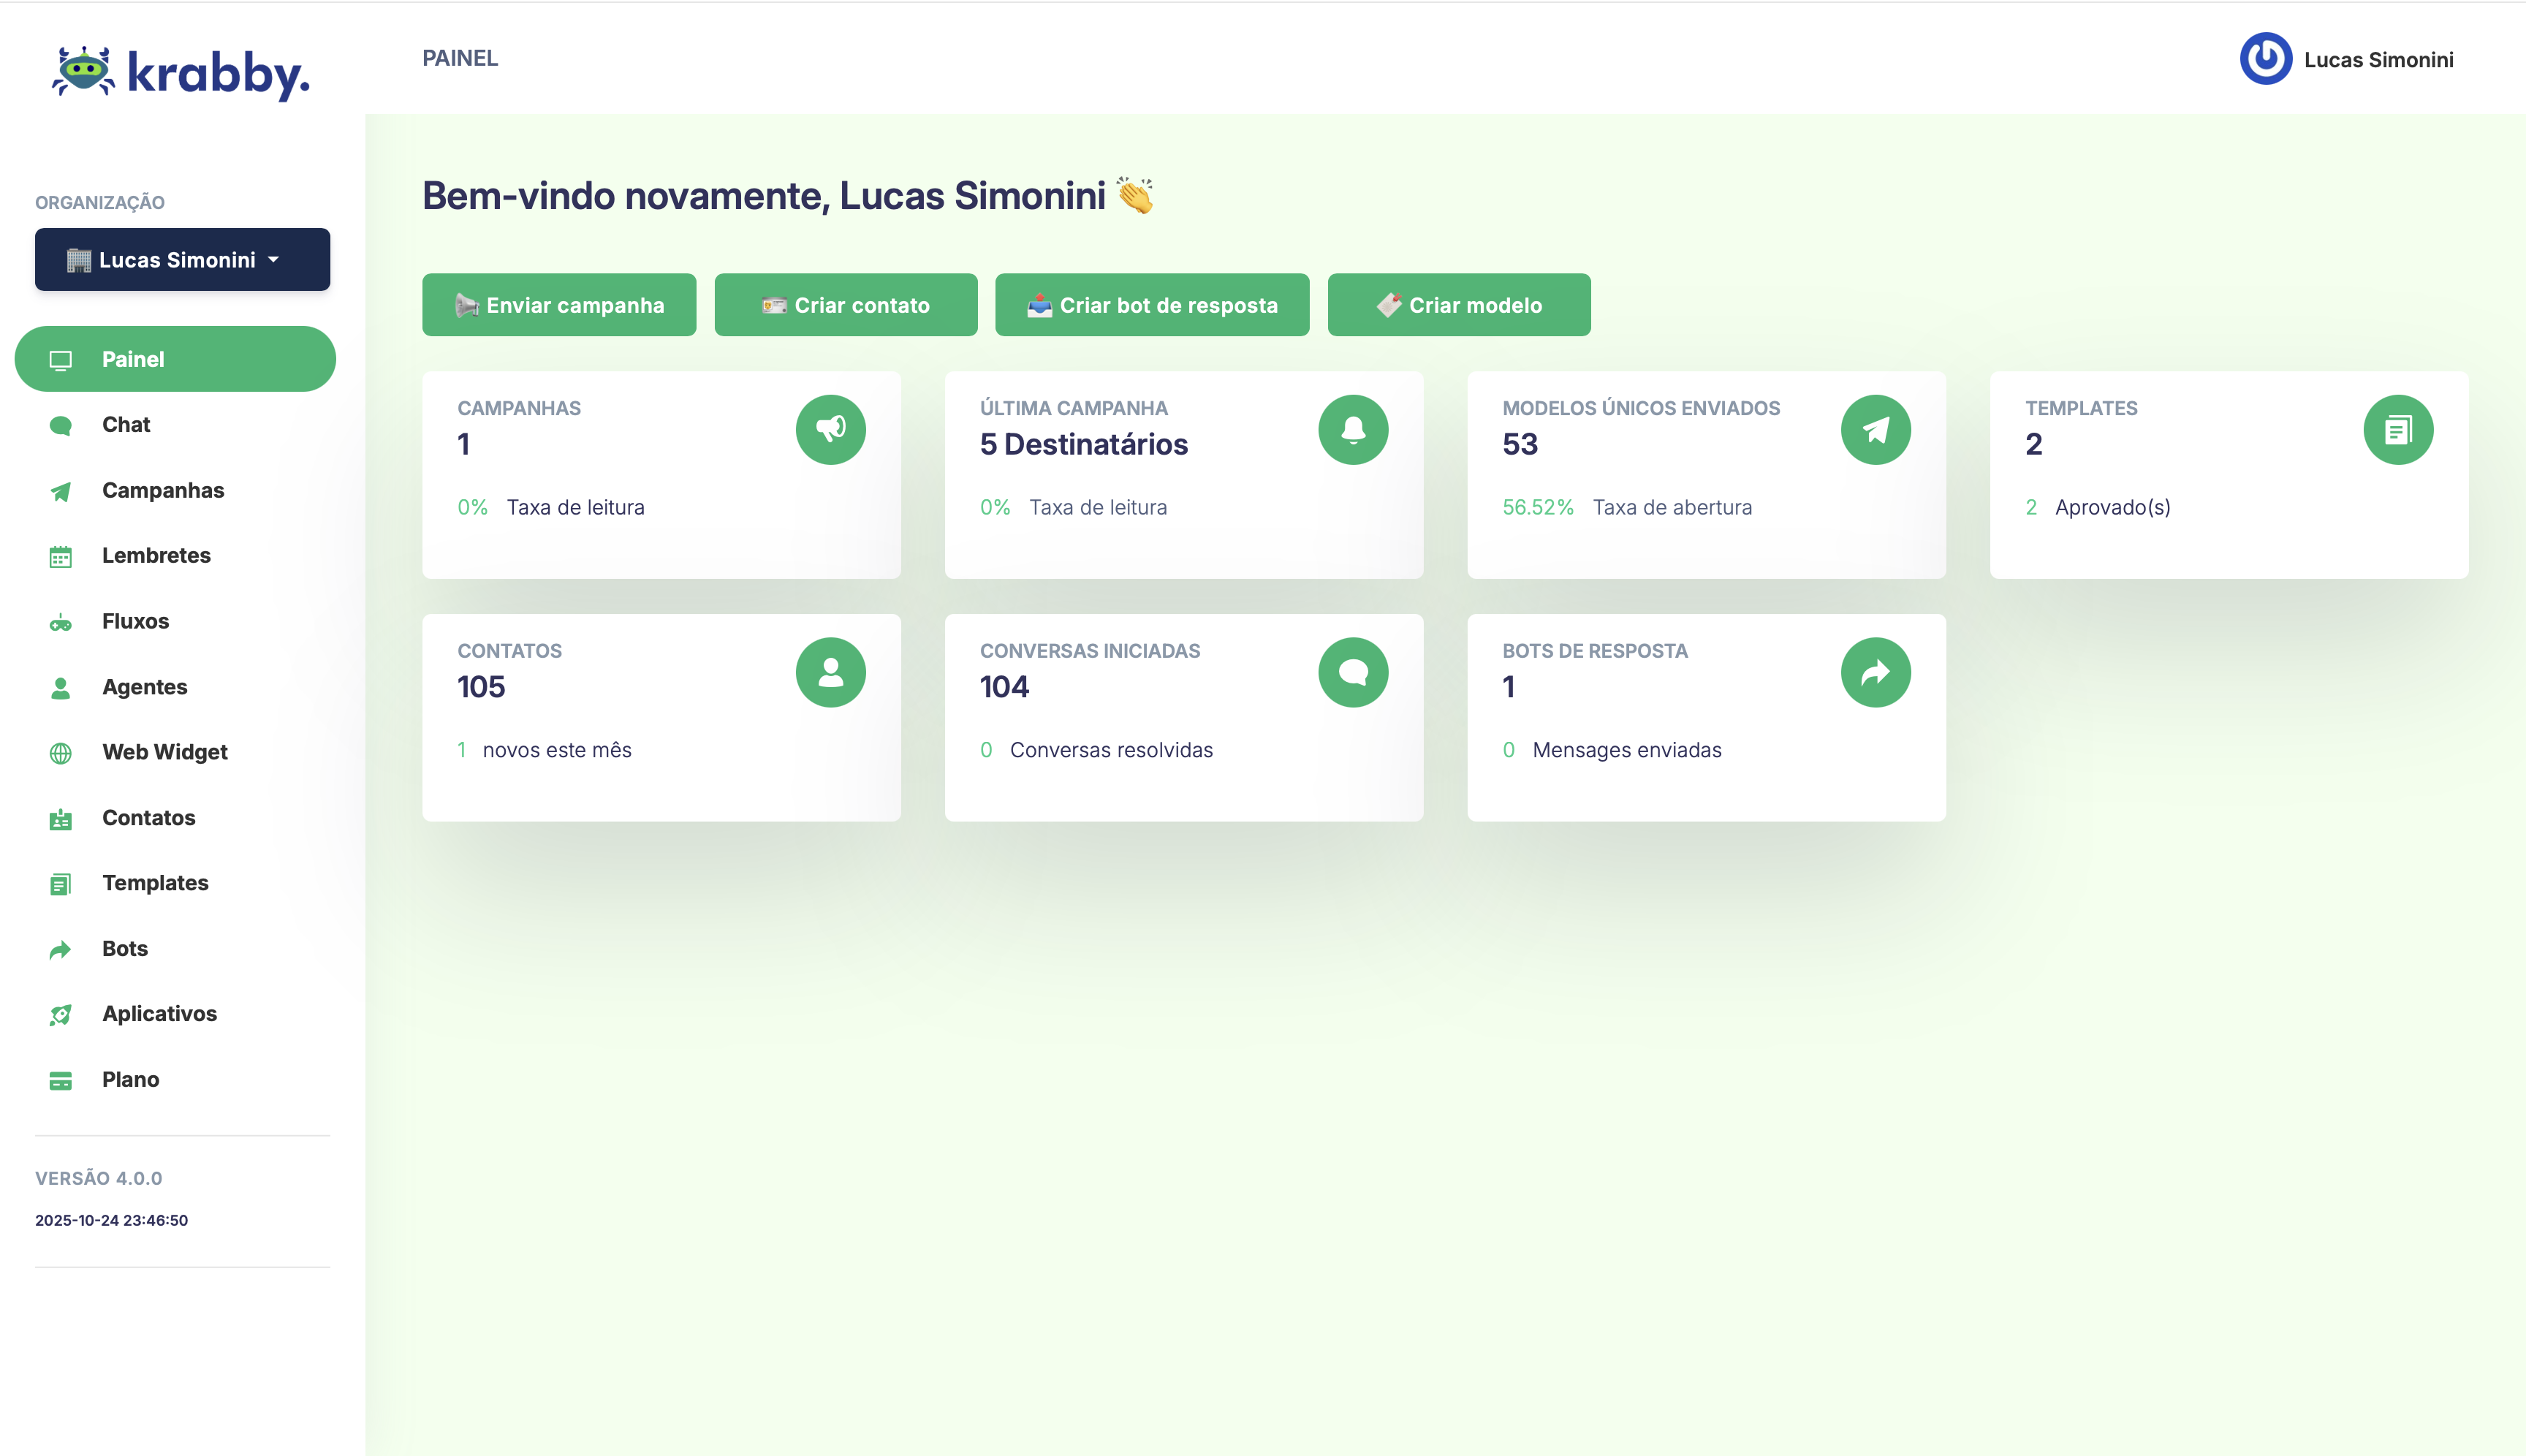Click the bell icon in Última Campanha card
The image size is (2526, 1456).
(x=1352, y=430)
